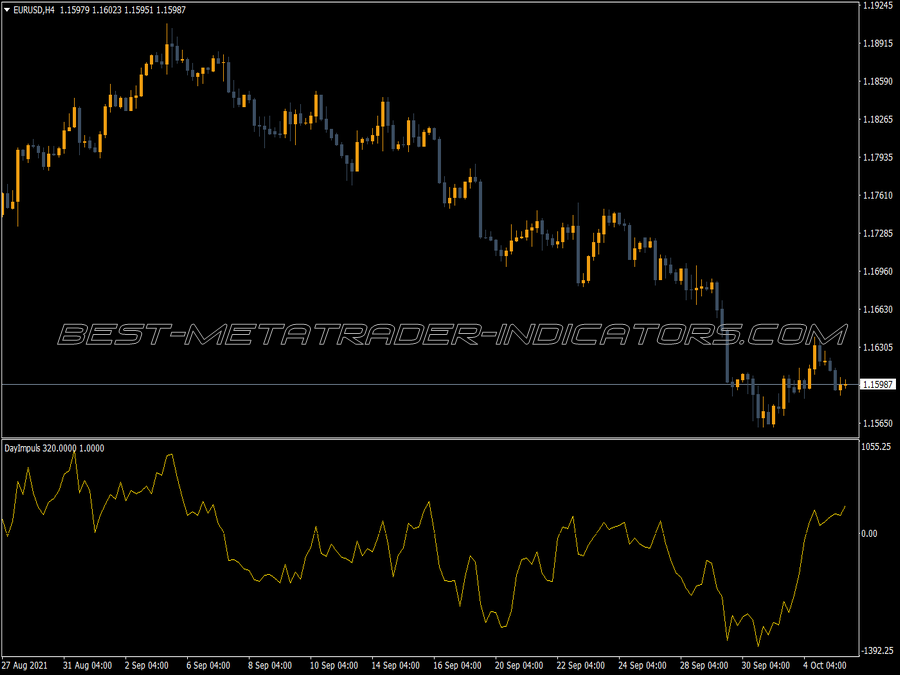This screenshot has width=900, height=675.
Task: Click the 24 Sep 04:00 time label
Action: point(642,666)
